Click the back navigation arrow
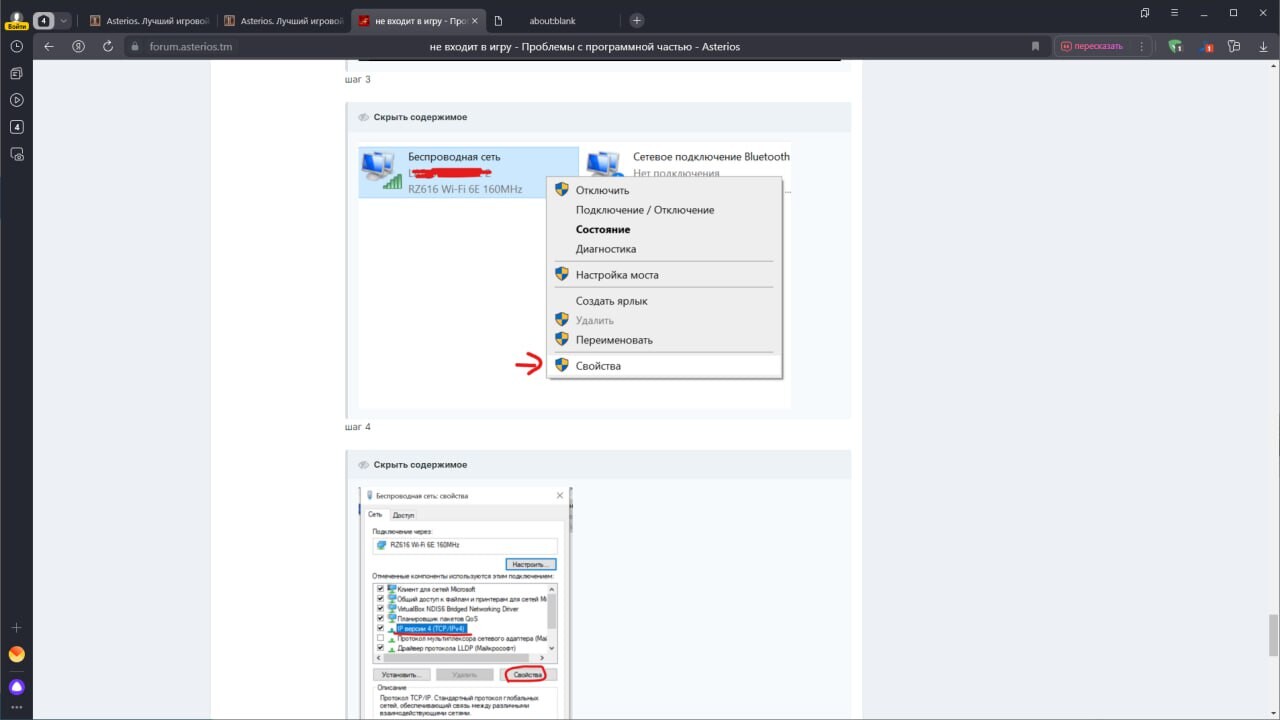 49,46
